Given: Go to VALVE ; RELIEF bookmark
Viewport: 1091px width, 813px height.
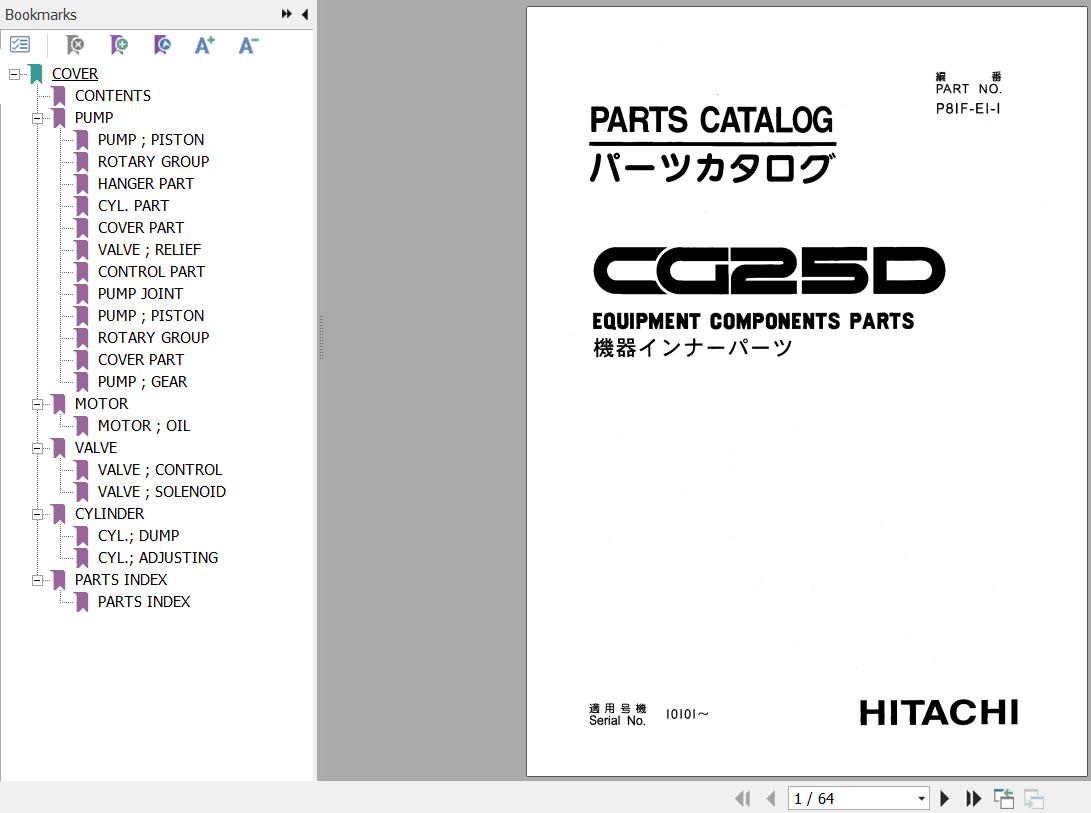Looking at the screenshot, I should pyautogui.click(x=150, y=250).
